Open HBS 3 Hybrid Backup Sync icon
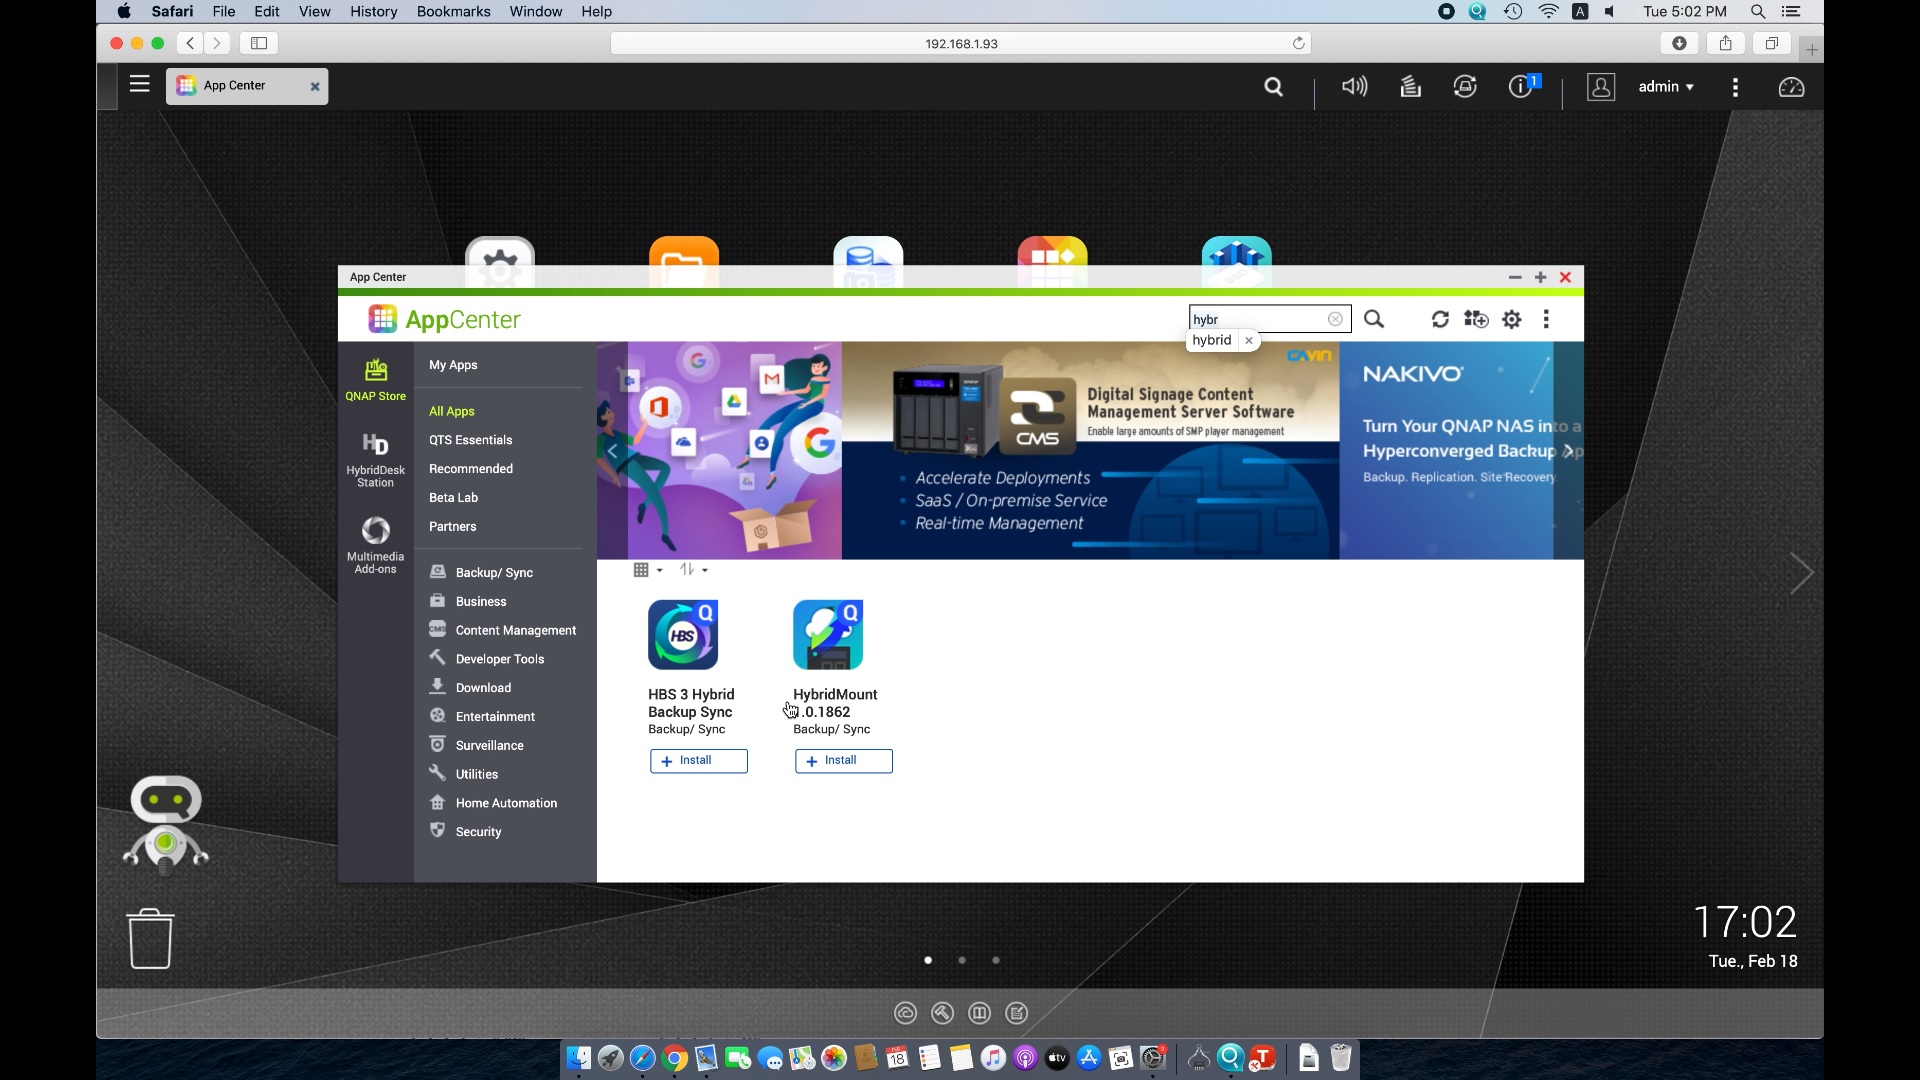 coord(683,635)
